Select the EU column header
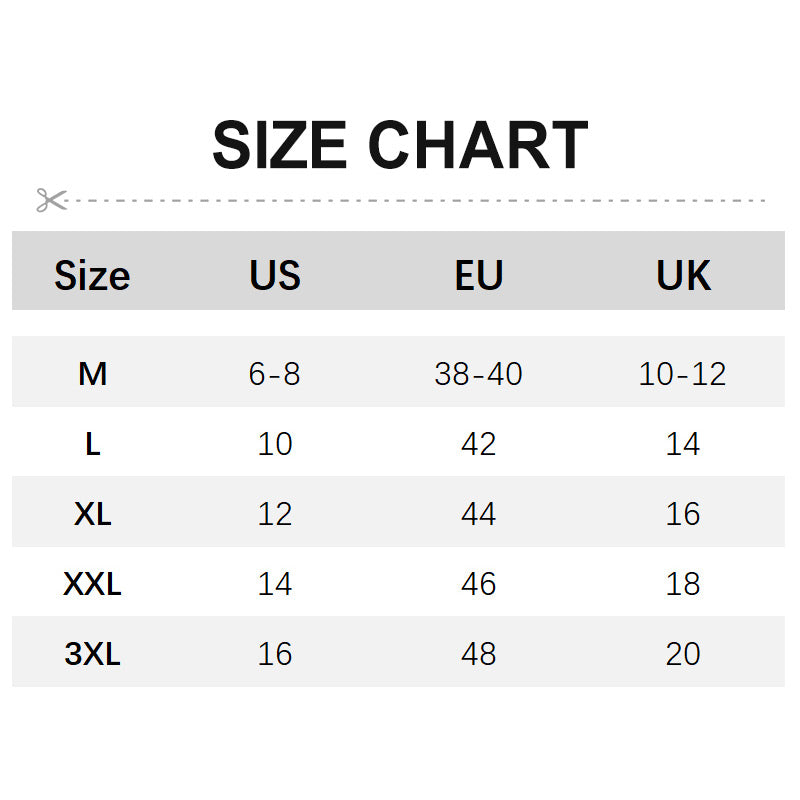Screen dimensions: 800x800 (479, 275)
